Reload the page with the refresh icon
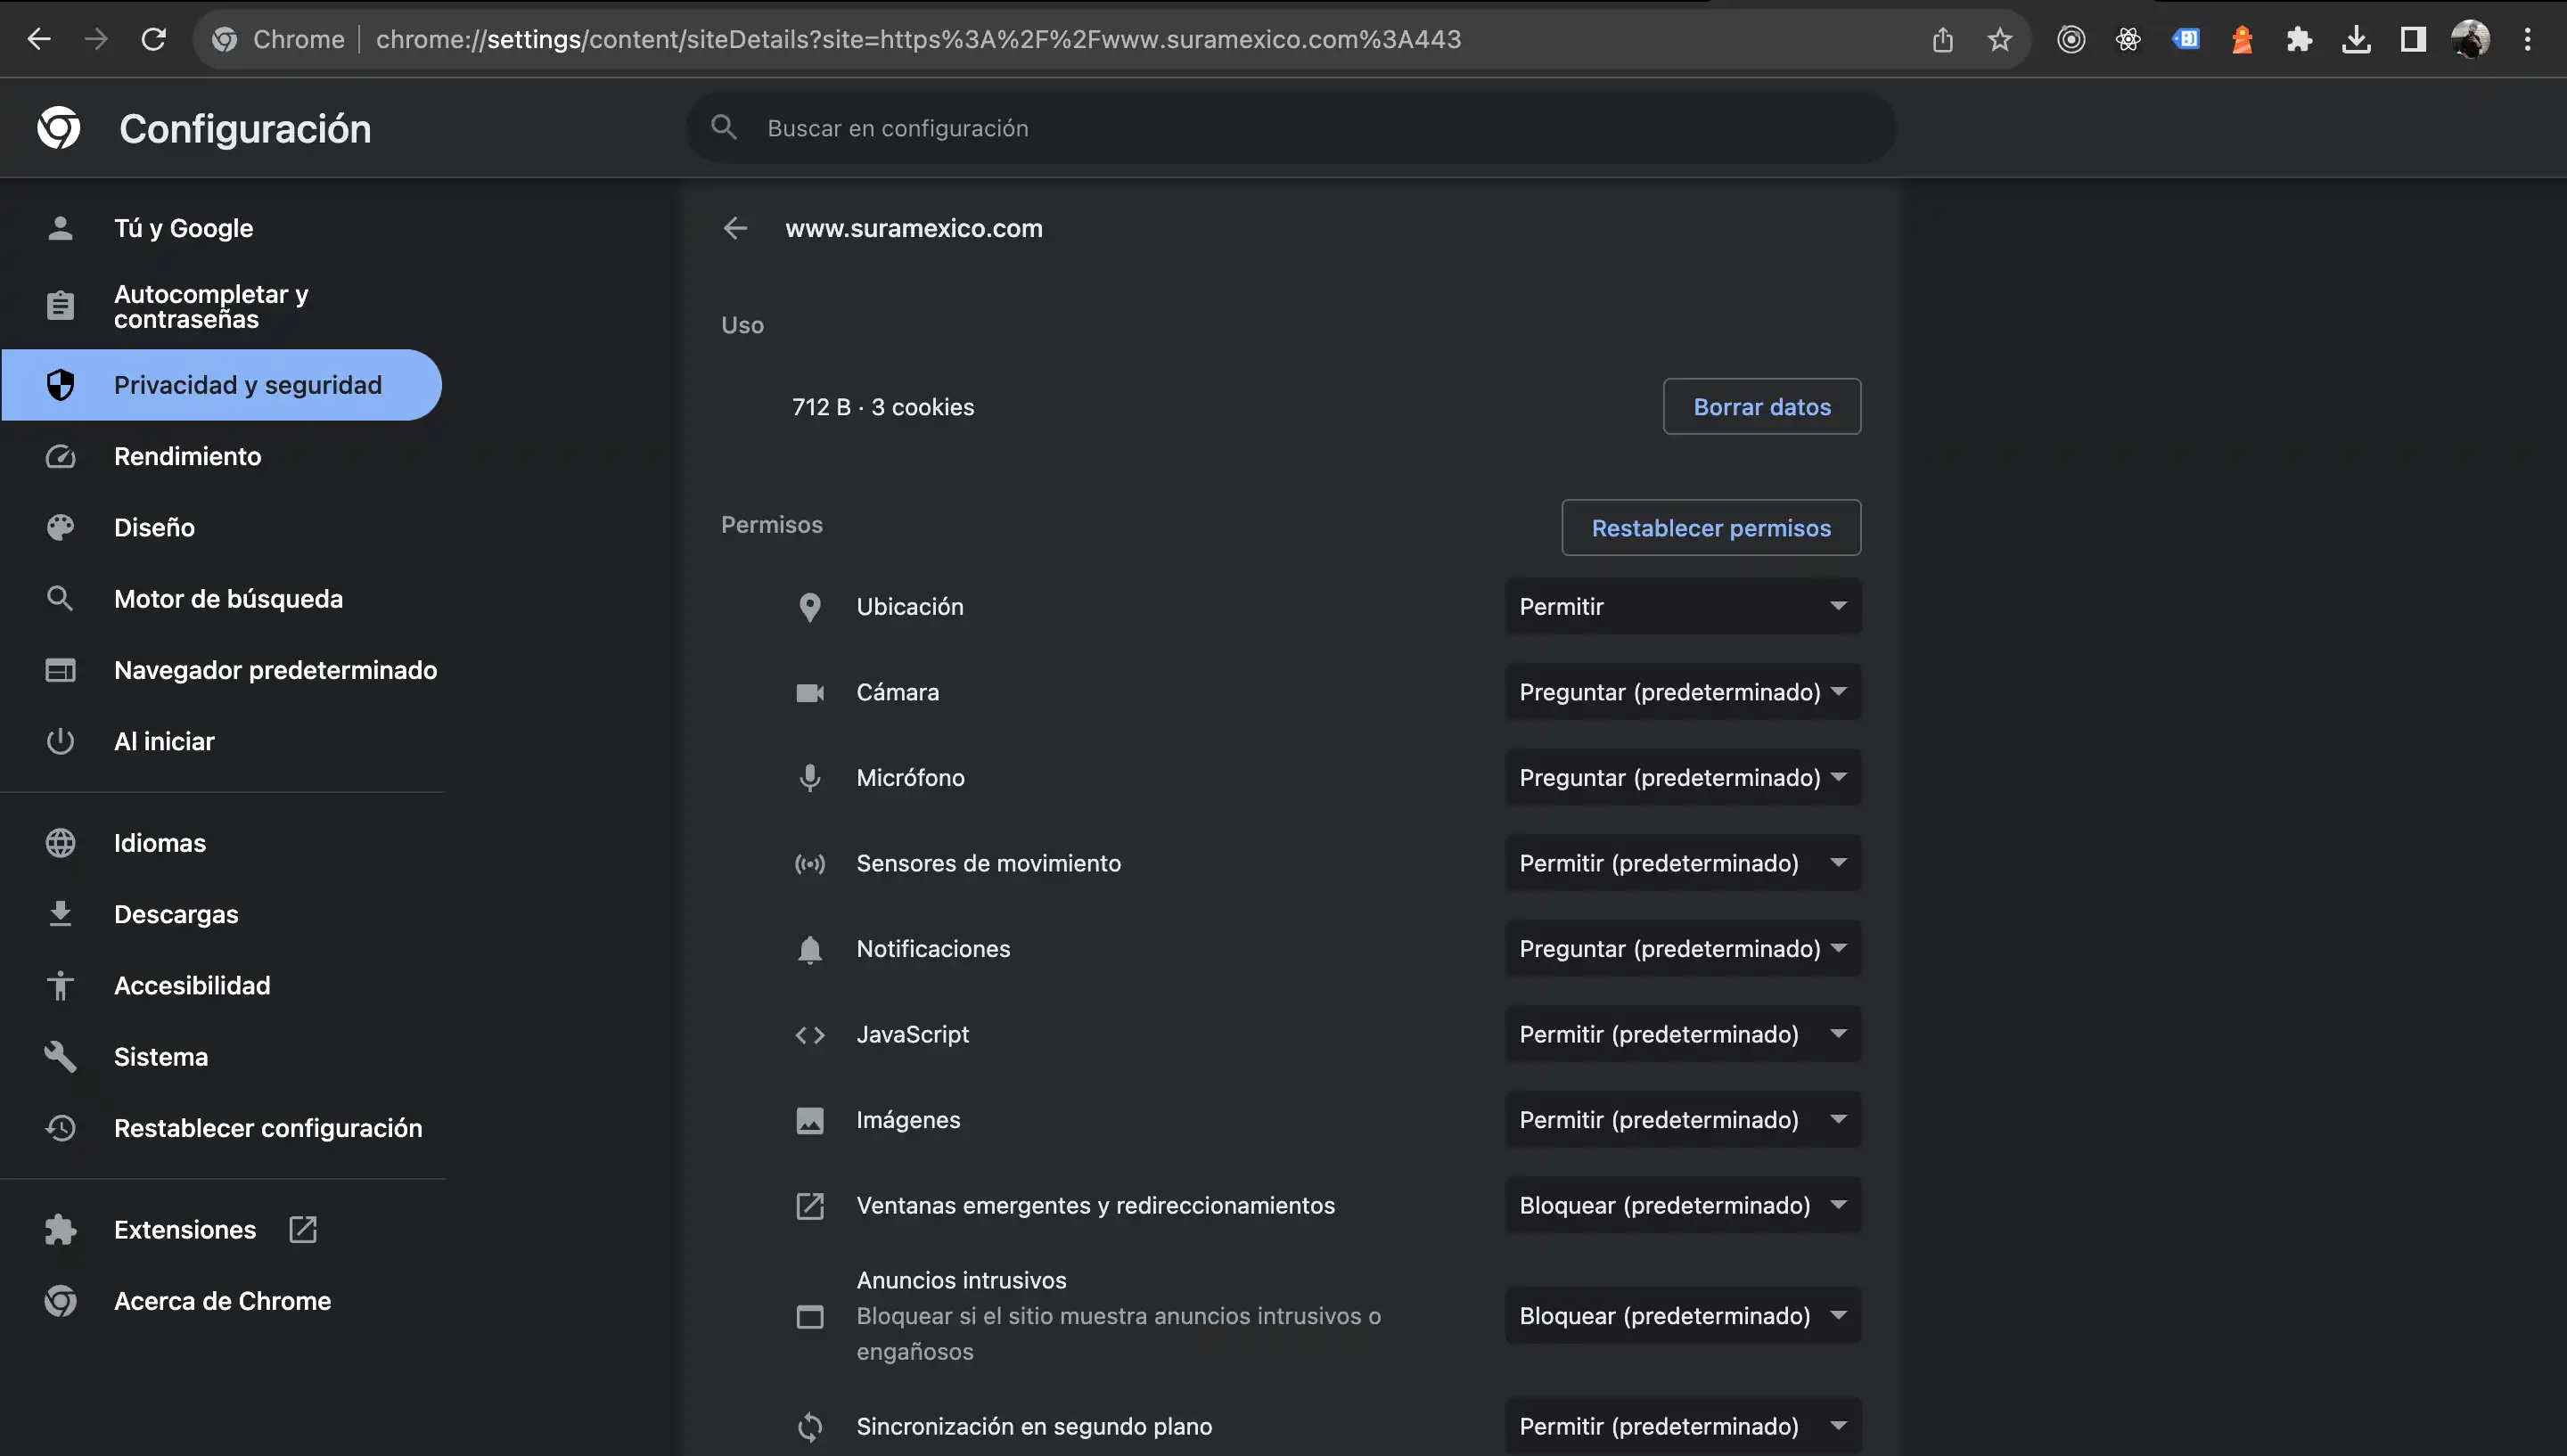2567x1456 pixels. [153, 39]
